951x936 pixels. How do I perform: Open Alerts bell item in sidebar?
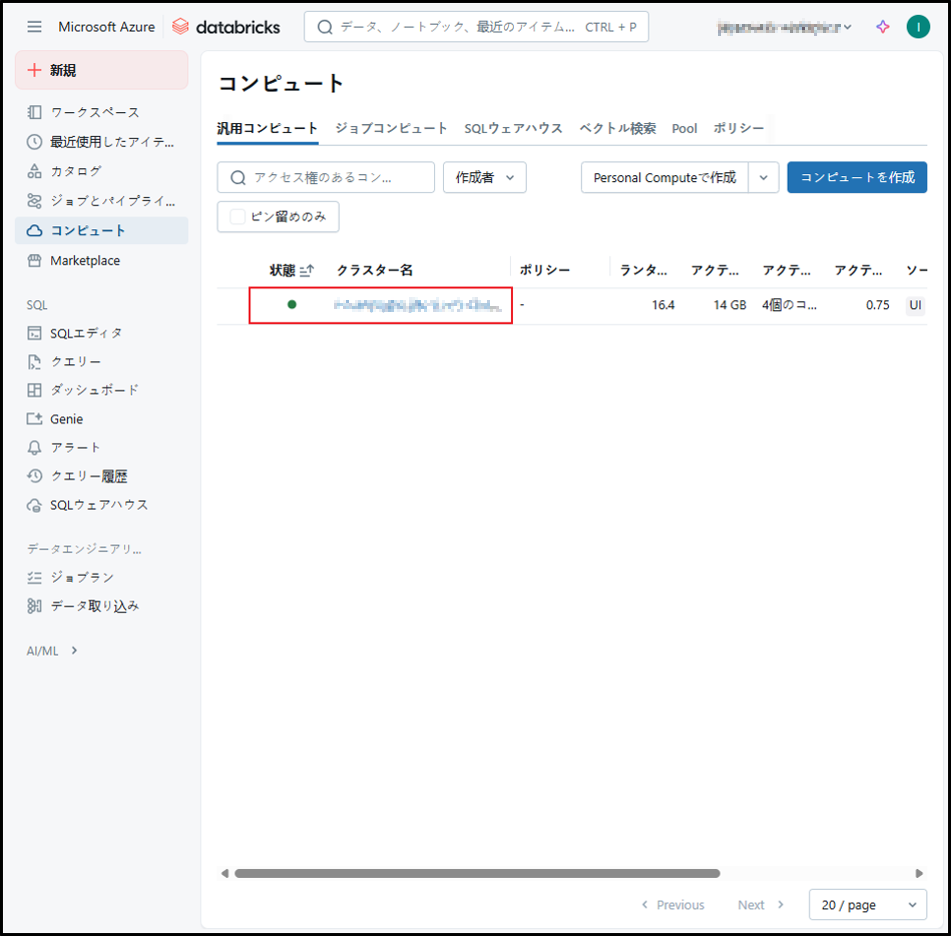point(76,447)
